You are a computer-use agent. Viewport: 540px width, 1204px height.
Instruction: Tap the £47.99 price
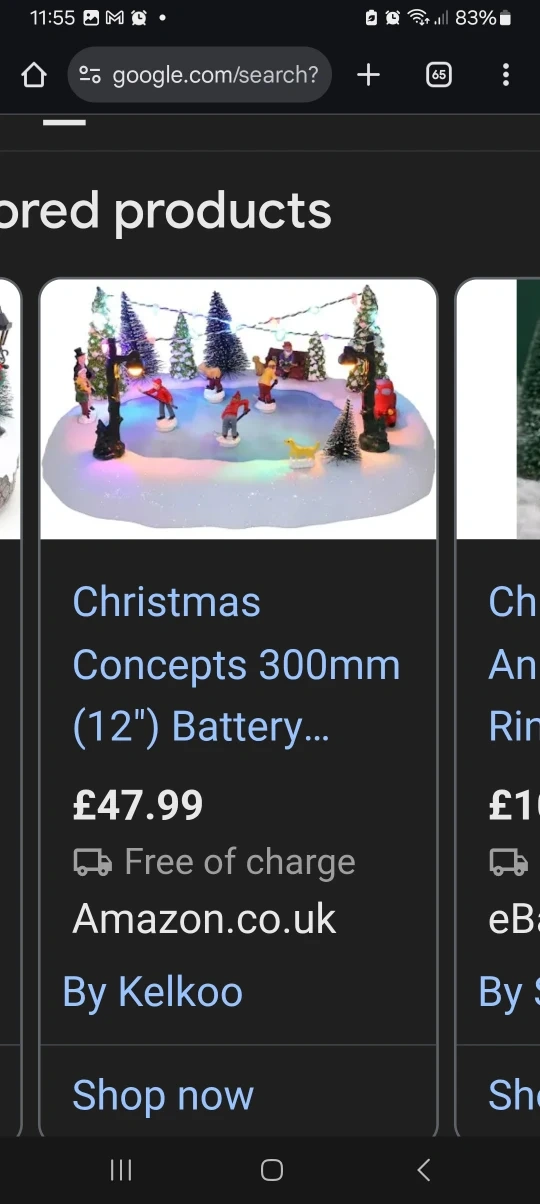click(138, 805)
